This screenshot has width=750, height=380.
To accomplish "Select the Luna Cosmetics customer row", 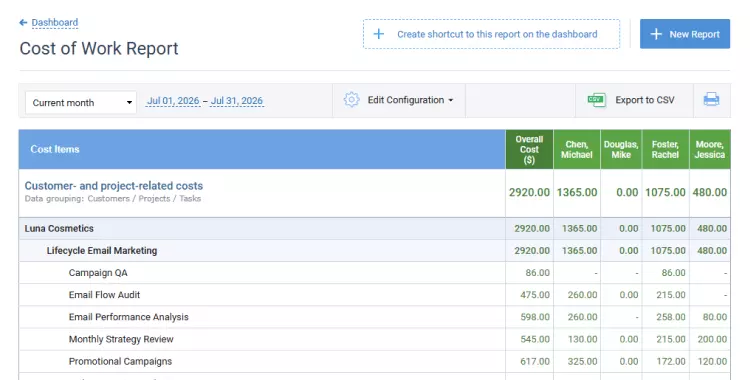I will pyautogui.click(x=375, y=228).
